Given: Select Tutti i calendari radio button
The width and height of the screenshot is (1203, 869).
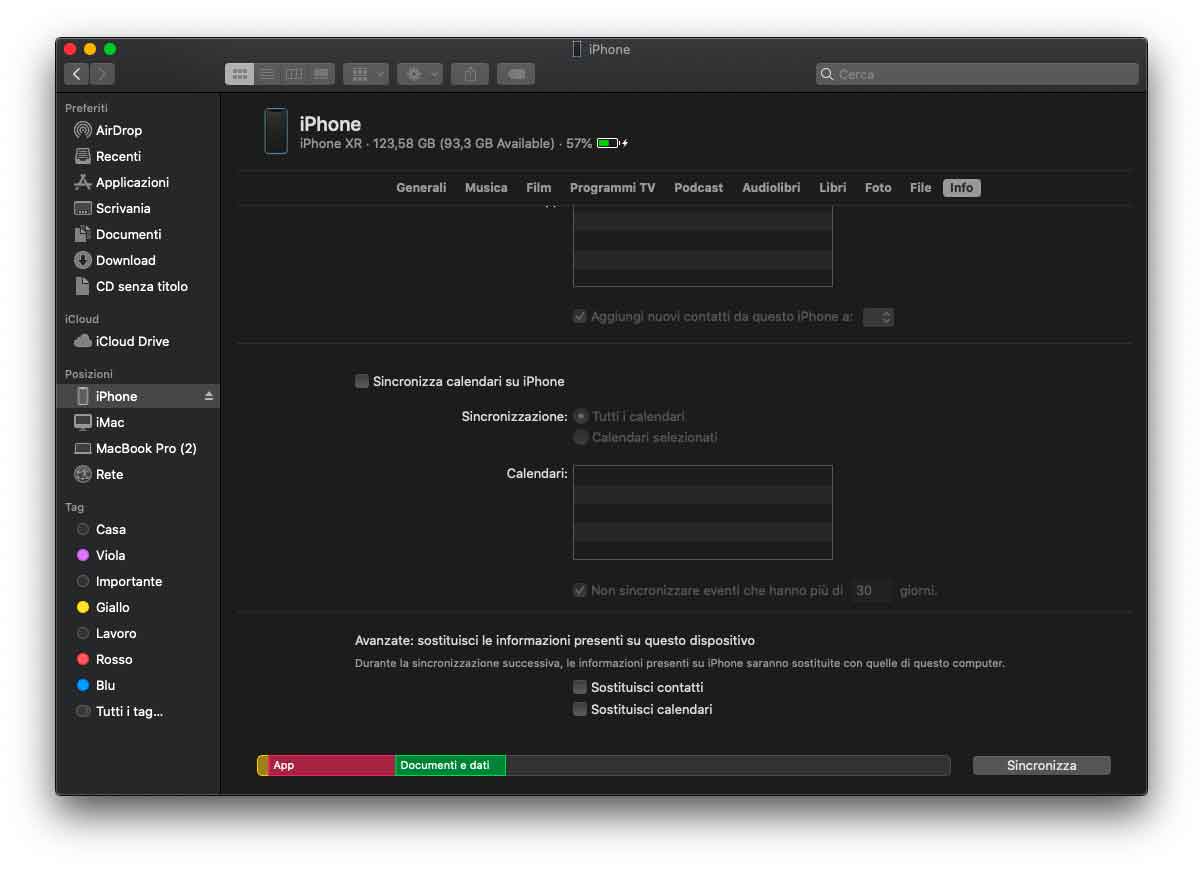Looking at the screenshot, I should (580, 416).
